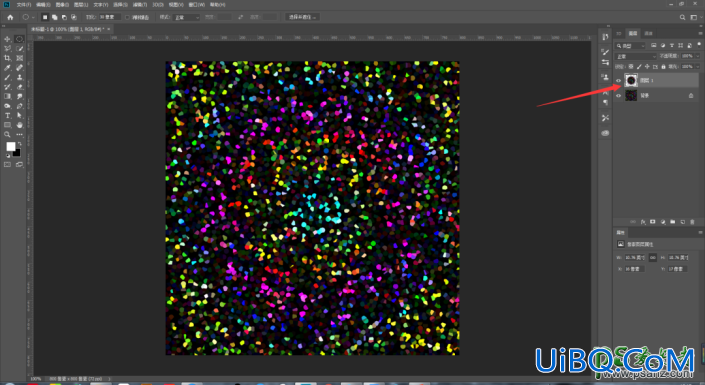Change the screen mode
The height and width of the screenshot is (385, 705).
(x=19, y=165)
